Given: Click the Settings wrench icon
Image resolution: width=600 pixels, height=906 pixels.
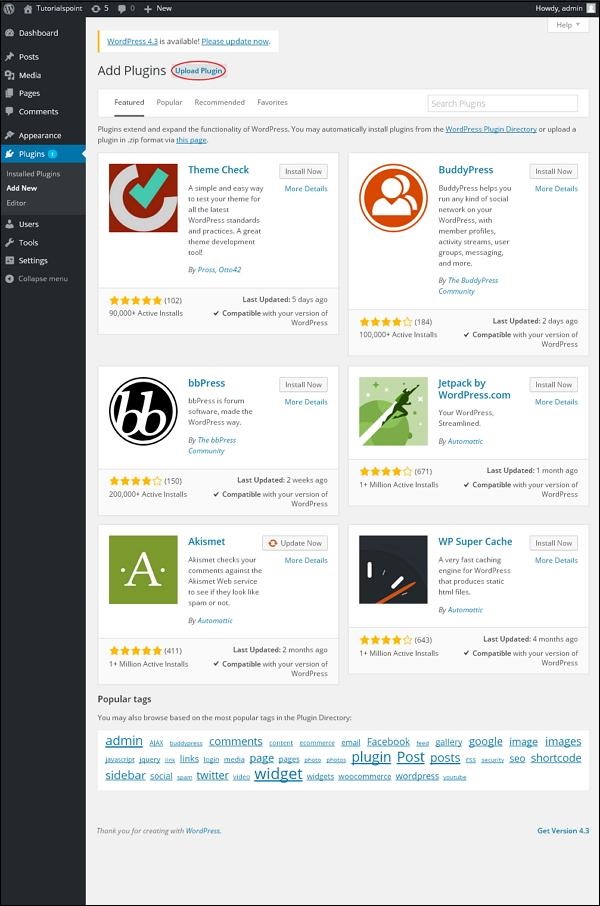Looking at the screenshot, I should coord(12,259).
